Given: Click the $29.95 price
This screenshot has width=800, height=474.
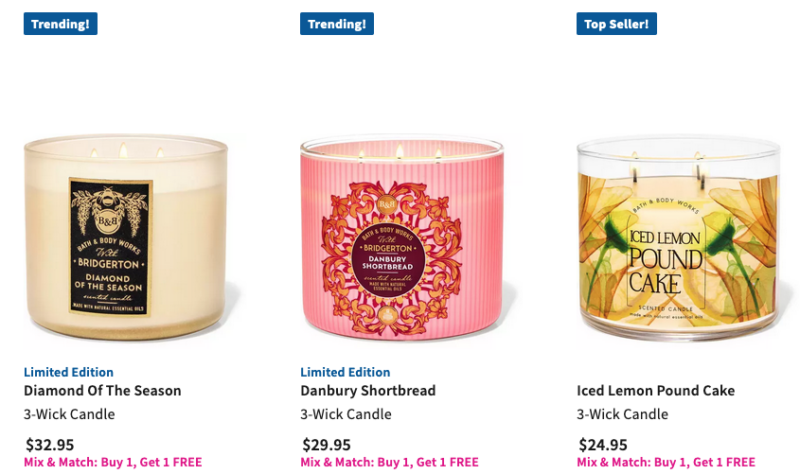Looking at the screenshot, I should coord(326,444).
